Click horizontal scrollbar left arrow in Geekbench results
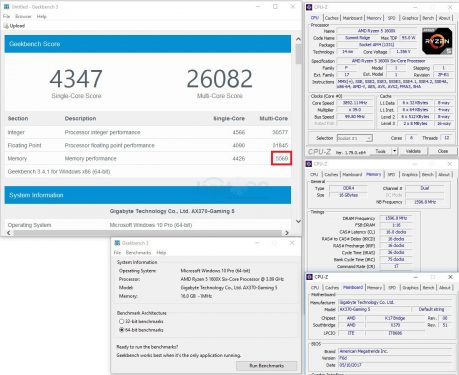This screenshot has width=459, height=375. tap(9, 233)
